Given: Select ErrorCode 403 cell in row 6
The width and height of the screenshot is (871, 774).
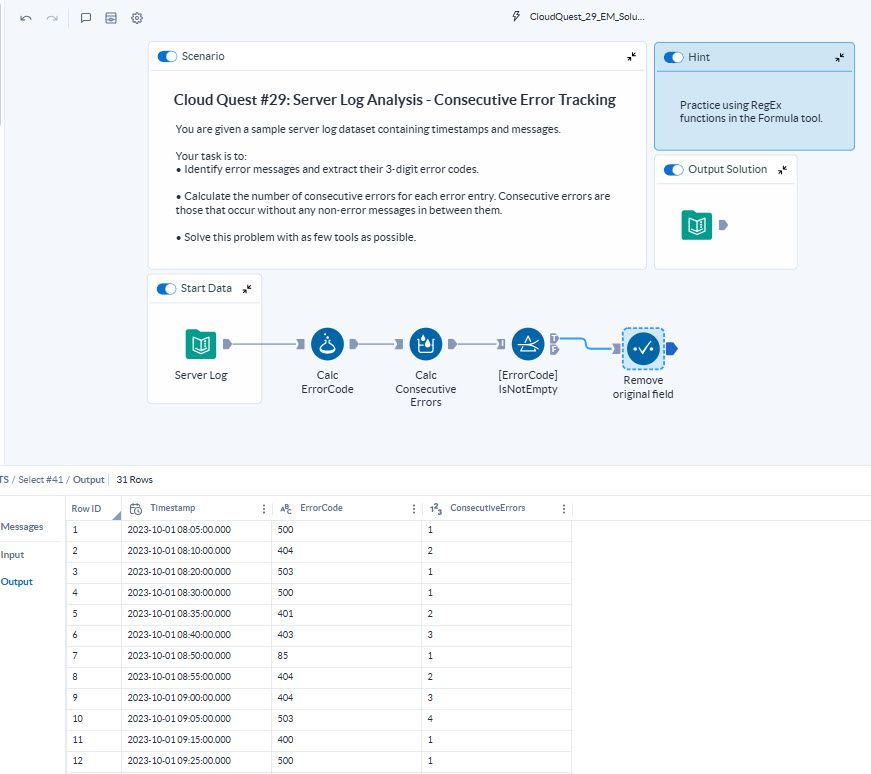Looking at the screenshot, I should coord(347,635).
